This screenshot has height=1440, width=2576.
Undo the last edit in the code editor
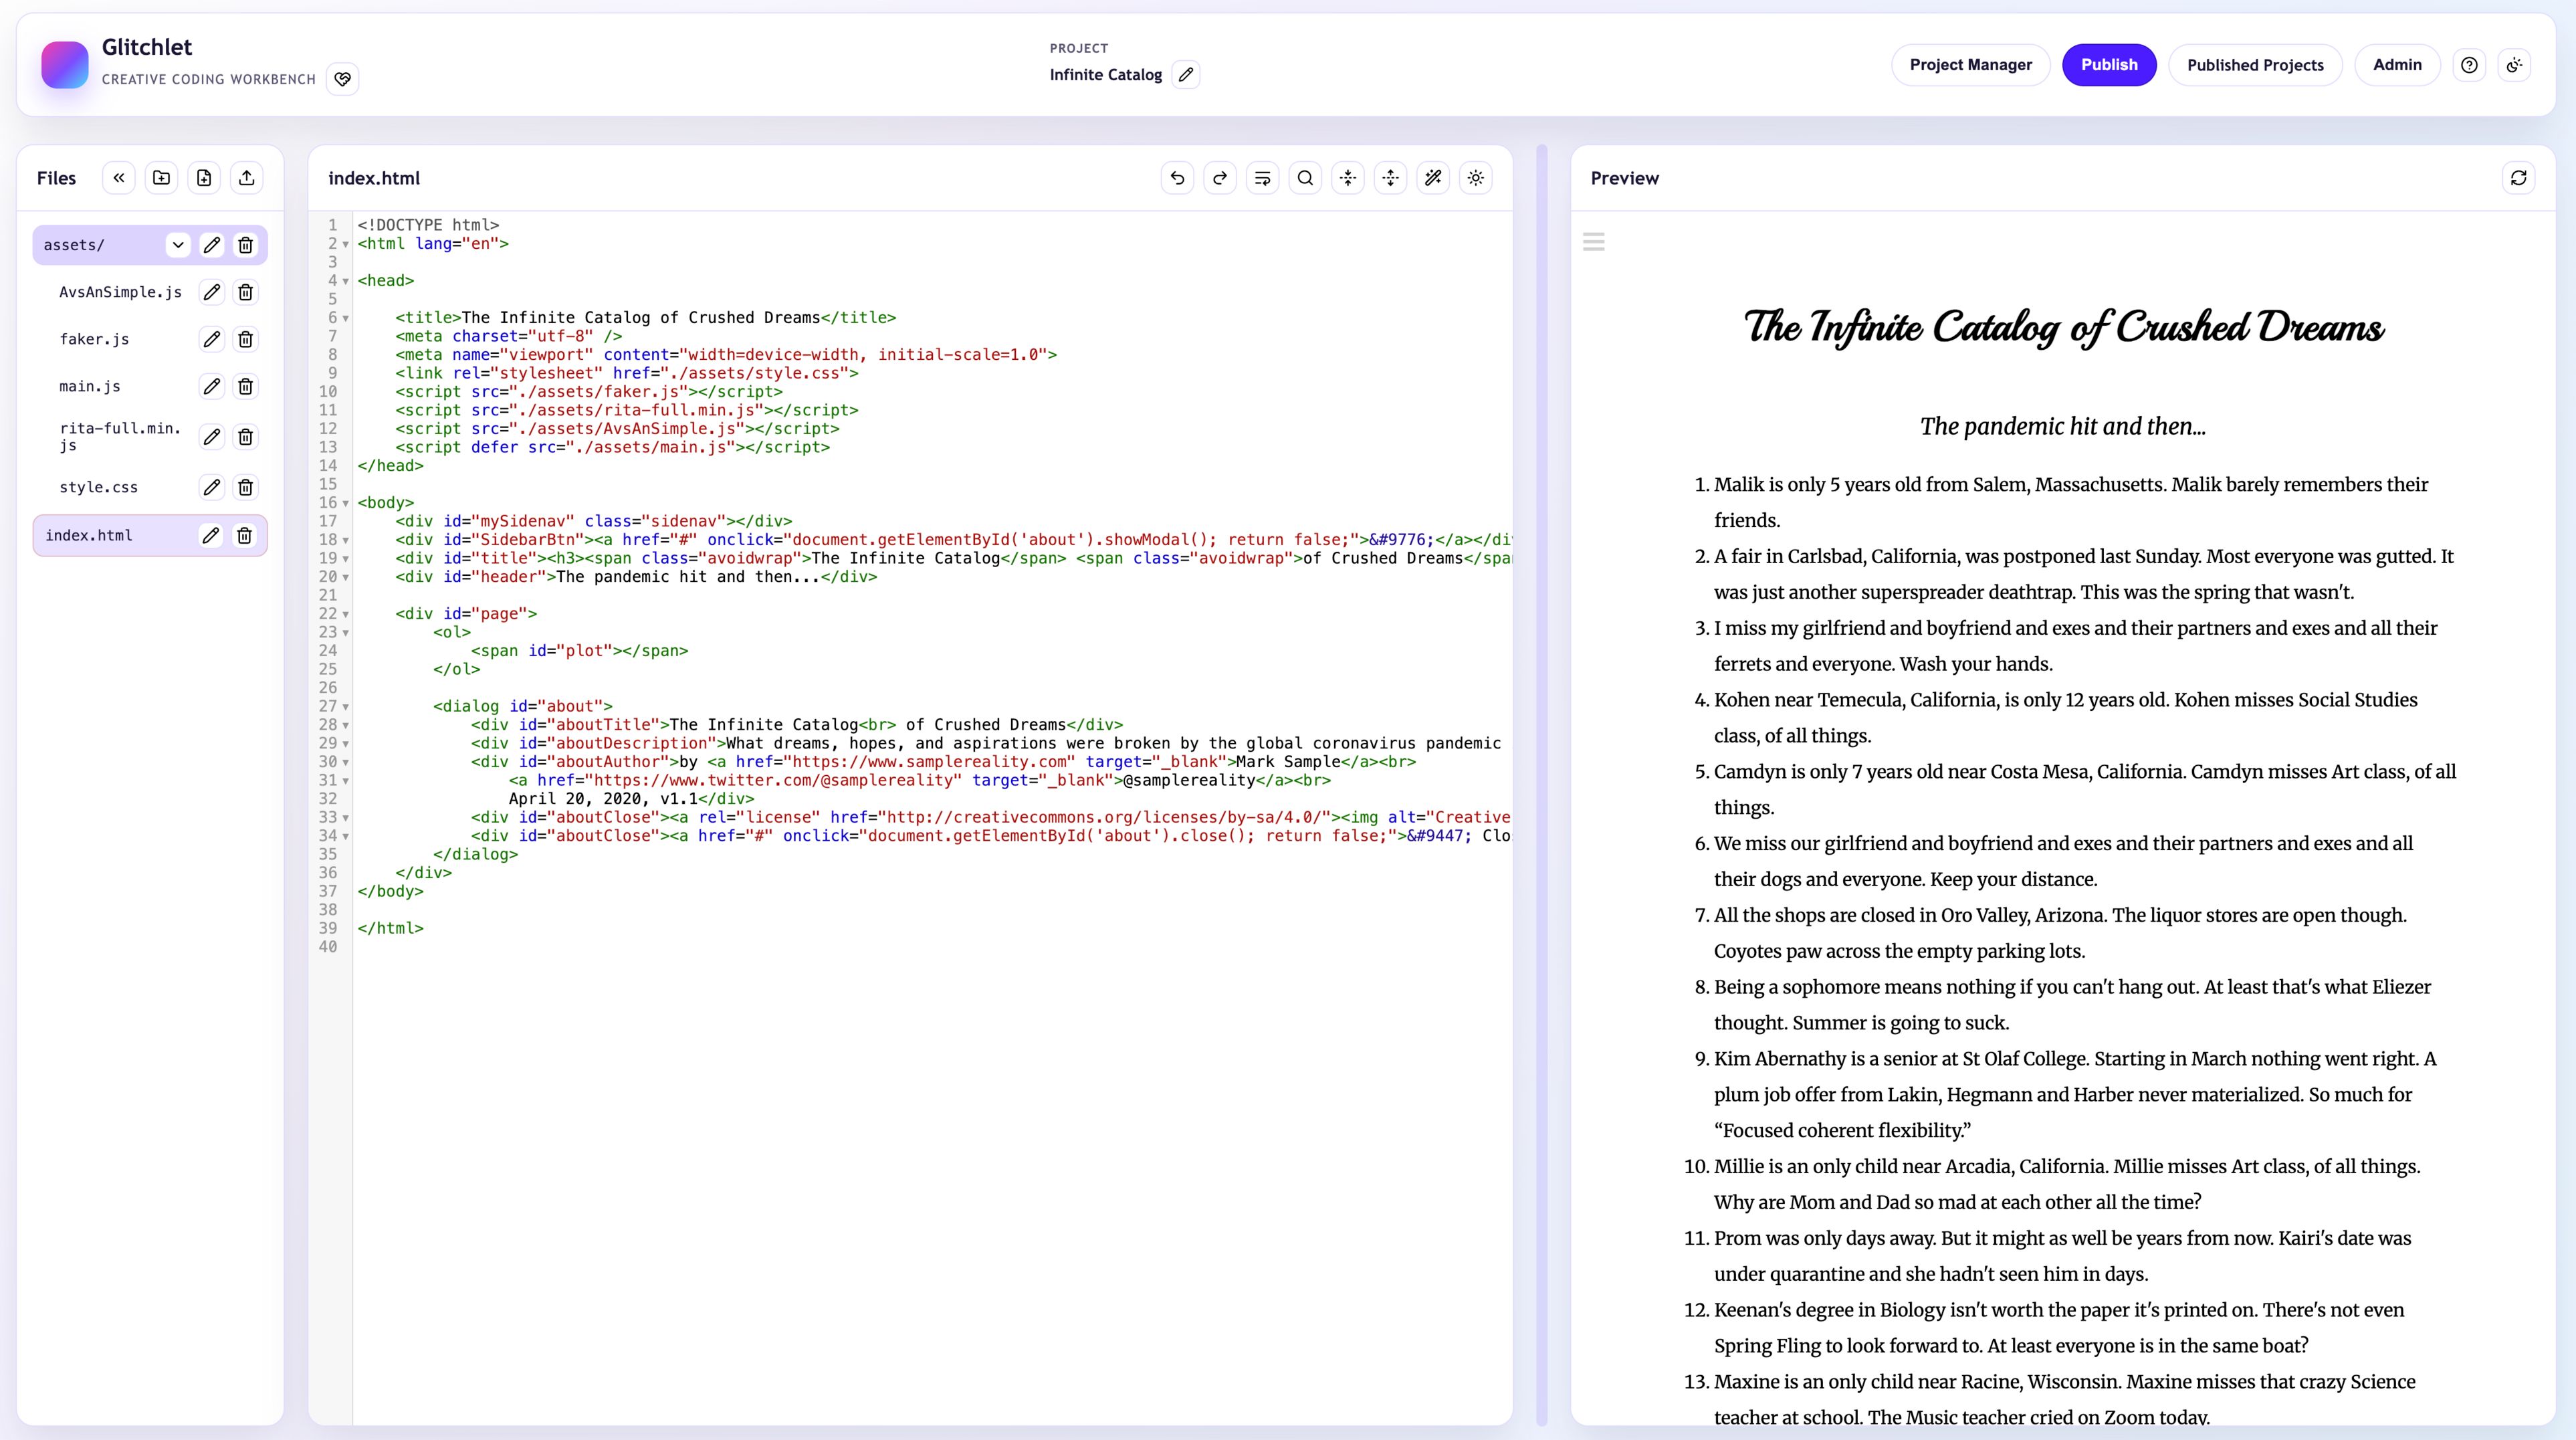point(1177,178)
